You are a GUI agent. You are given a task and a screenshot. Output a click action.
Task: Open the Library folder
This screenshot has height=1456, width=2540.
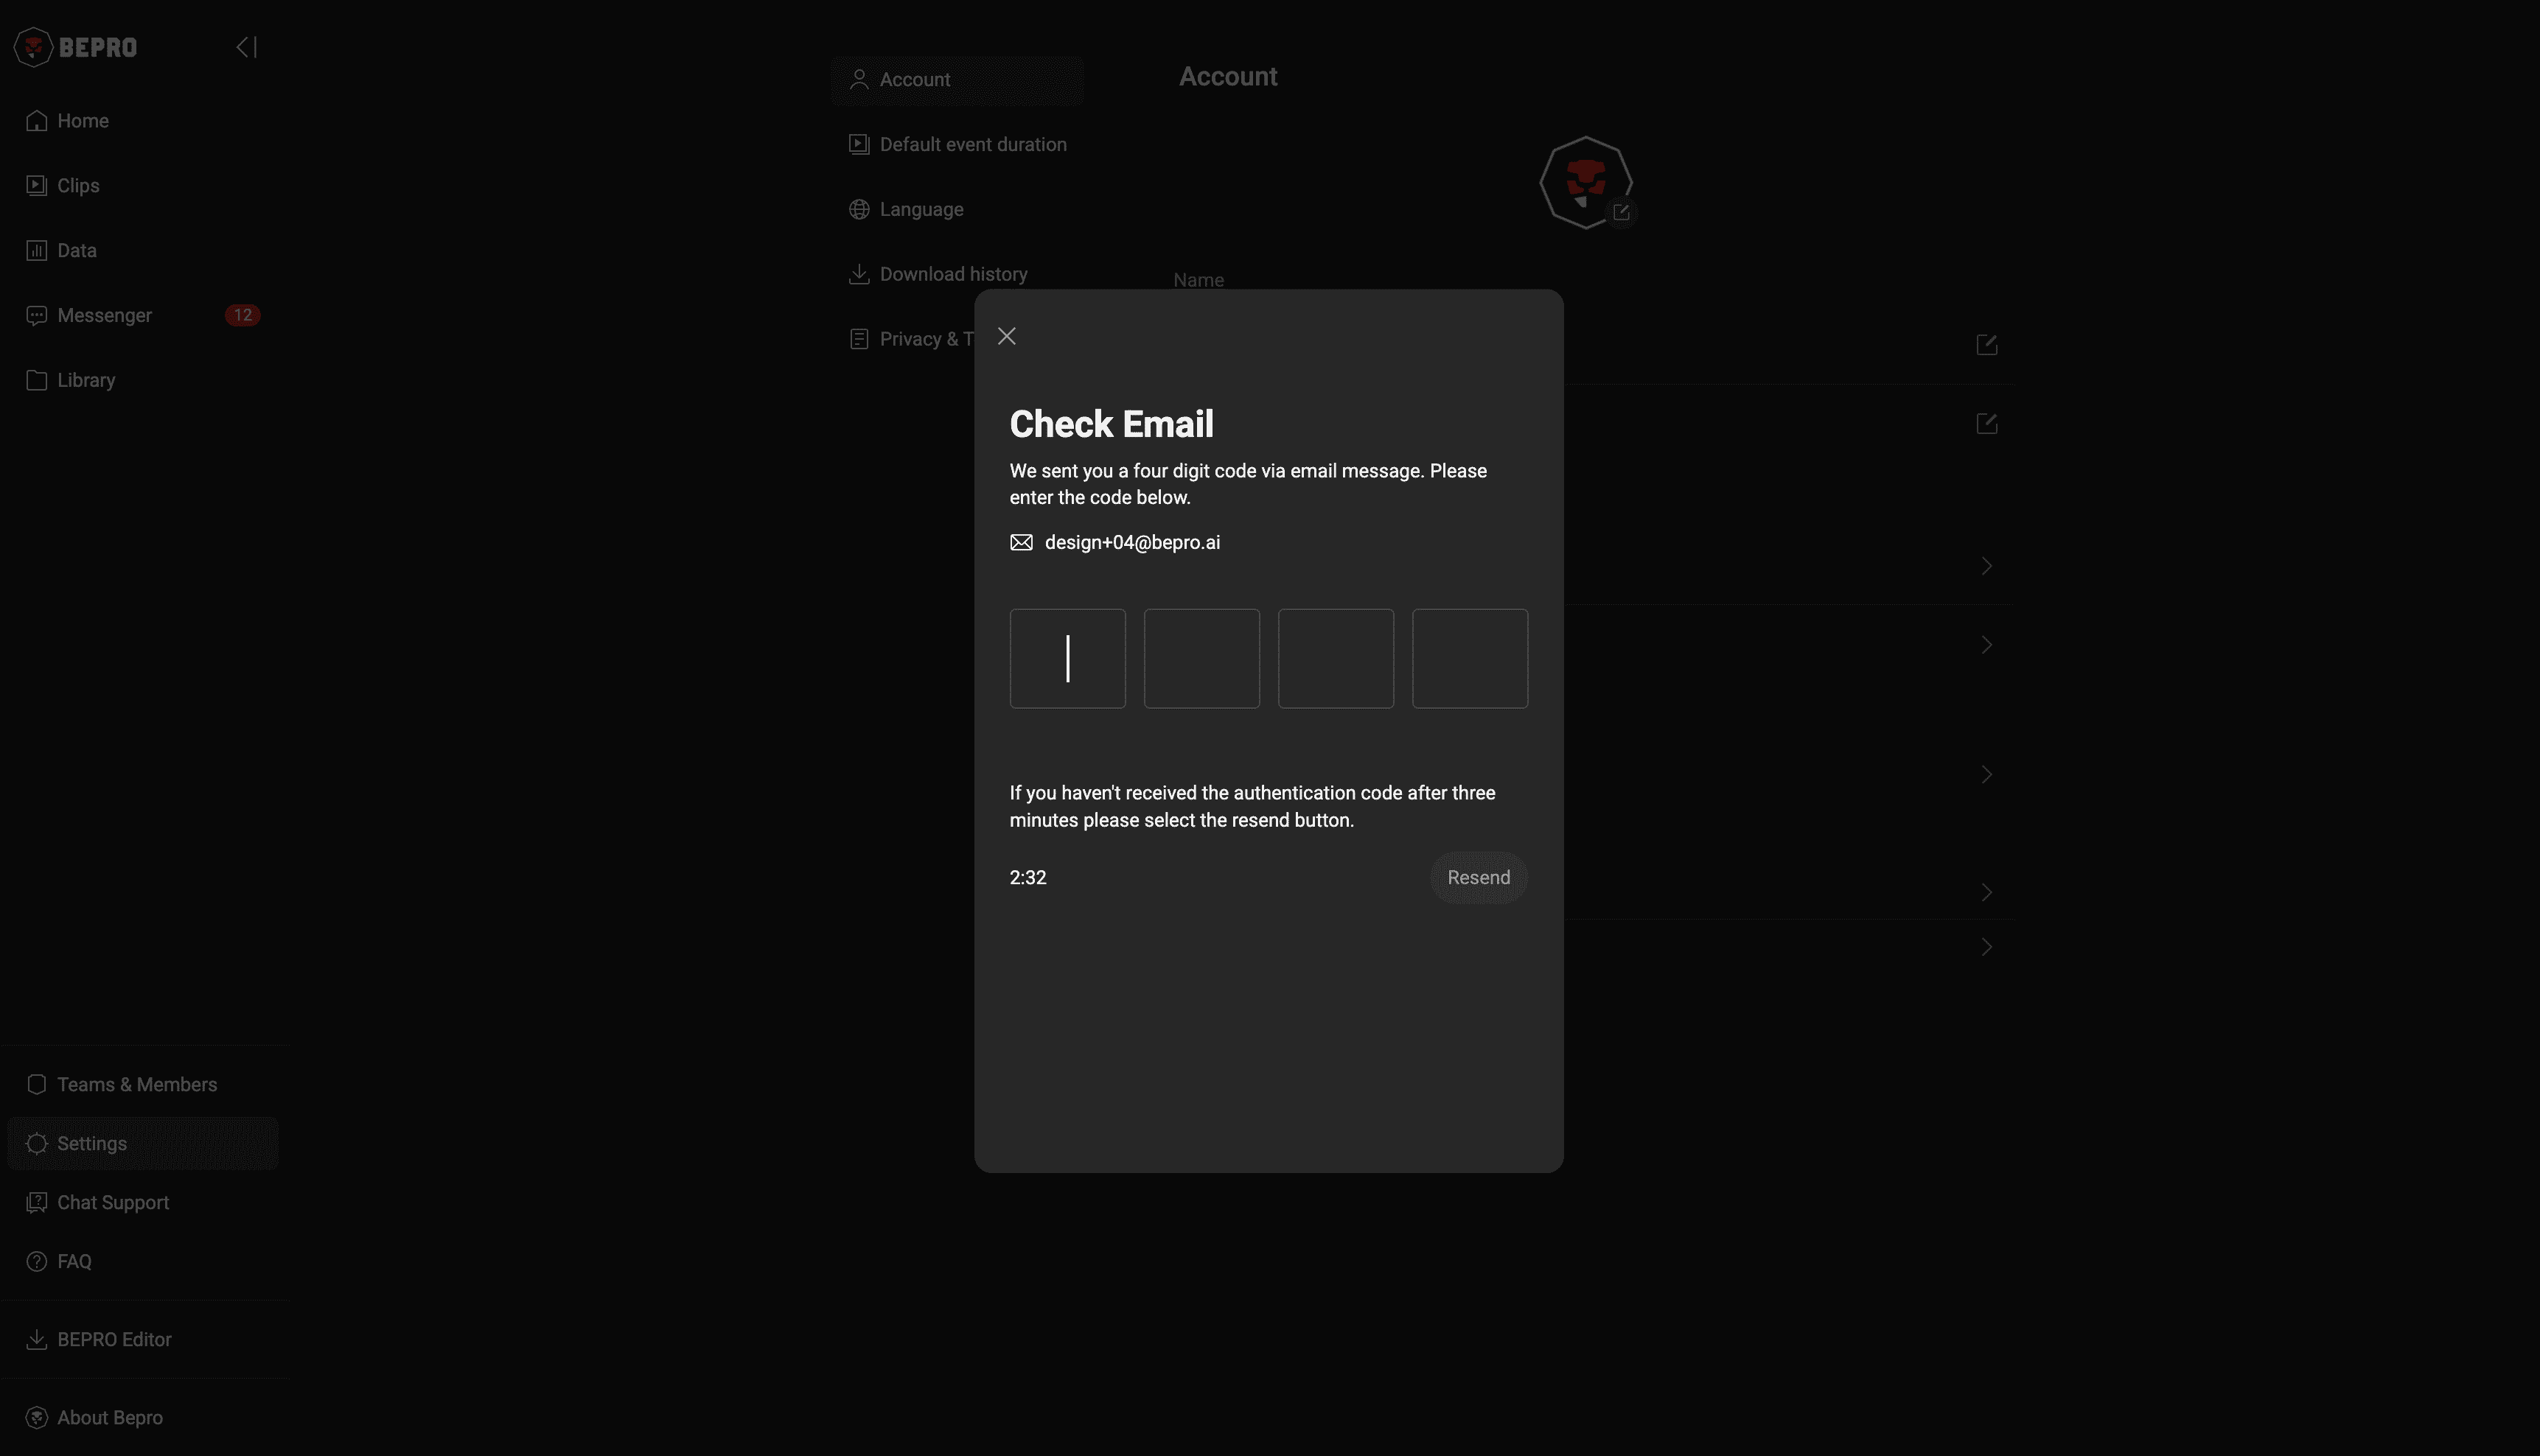(x=86, y=380)
